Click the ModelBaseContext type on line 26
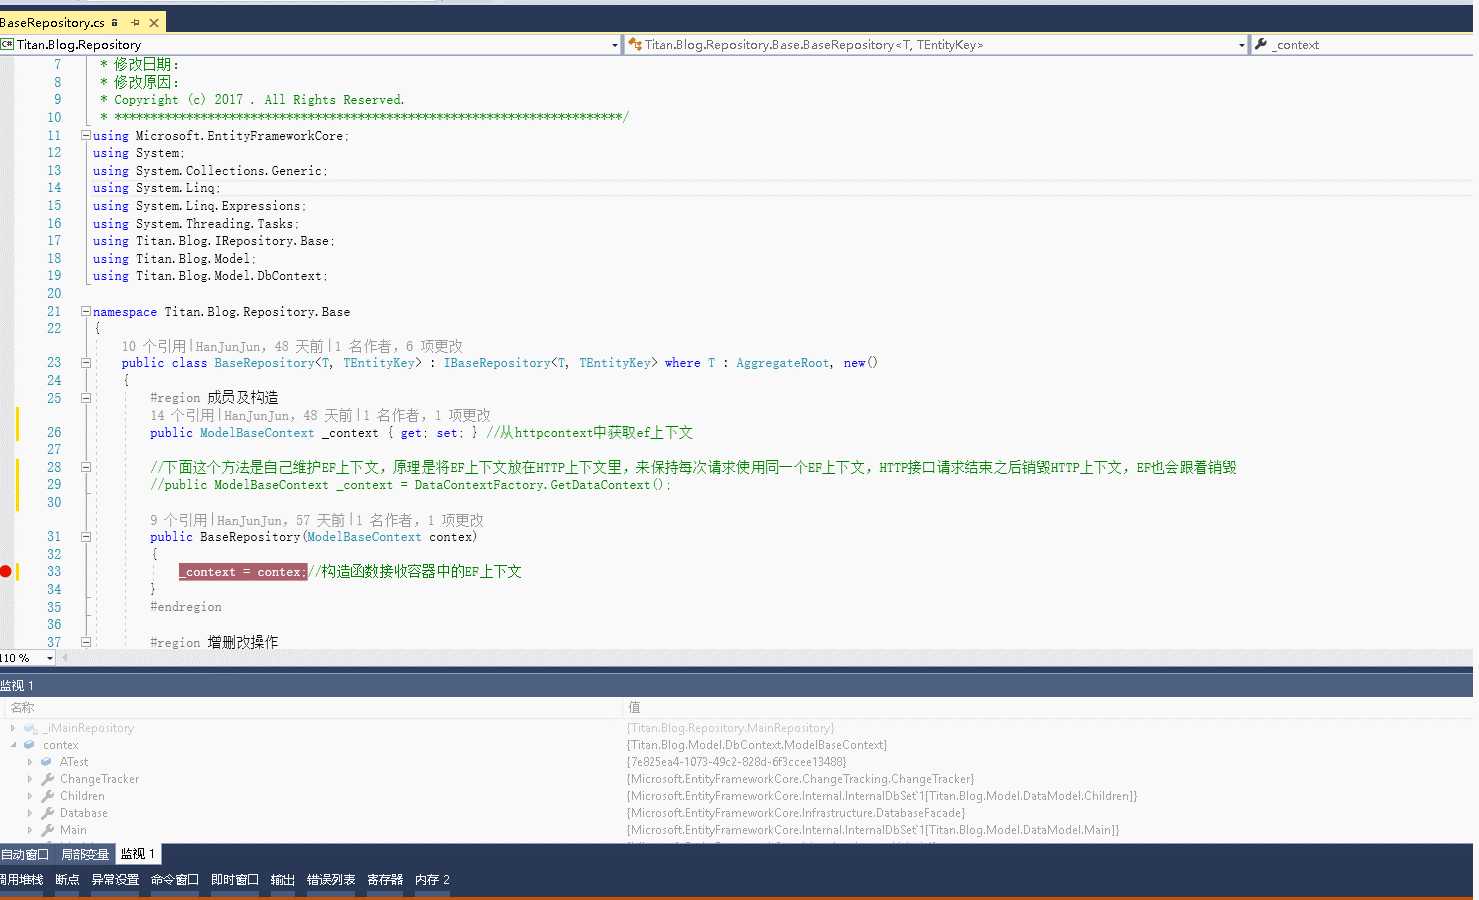The height and width of the screenshot is (900, 1479). pyautogui.click(x=257, y=433)
